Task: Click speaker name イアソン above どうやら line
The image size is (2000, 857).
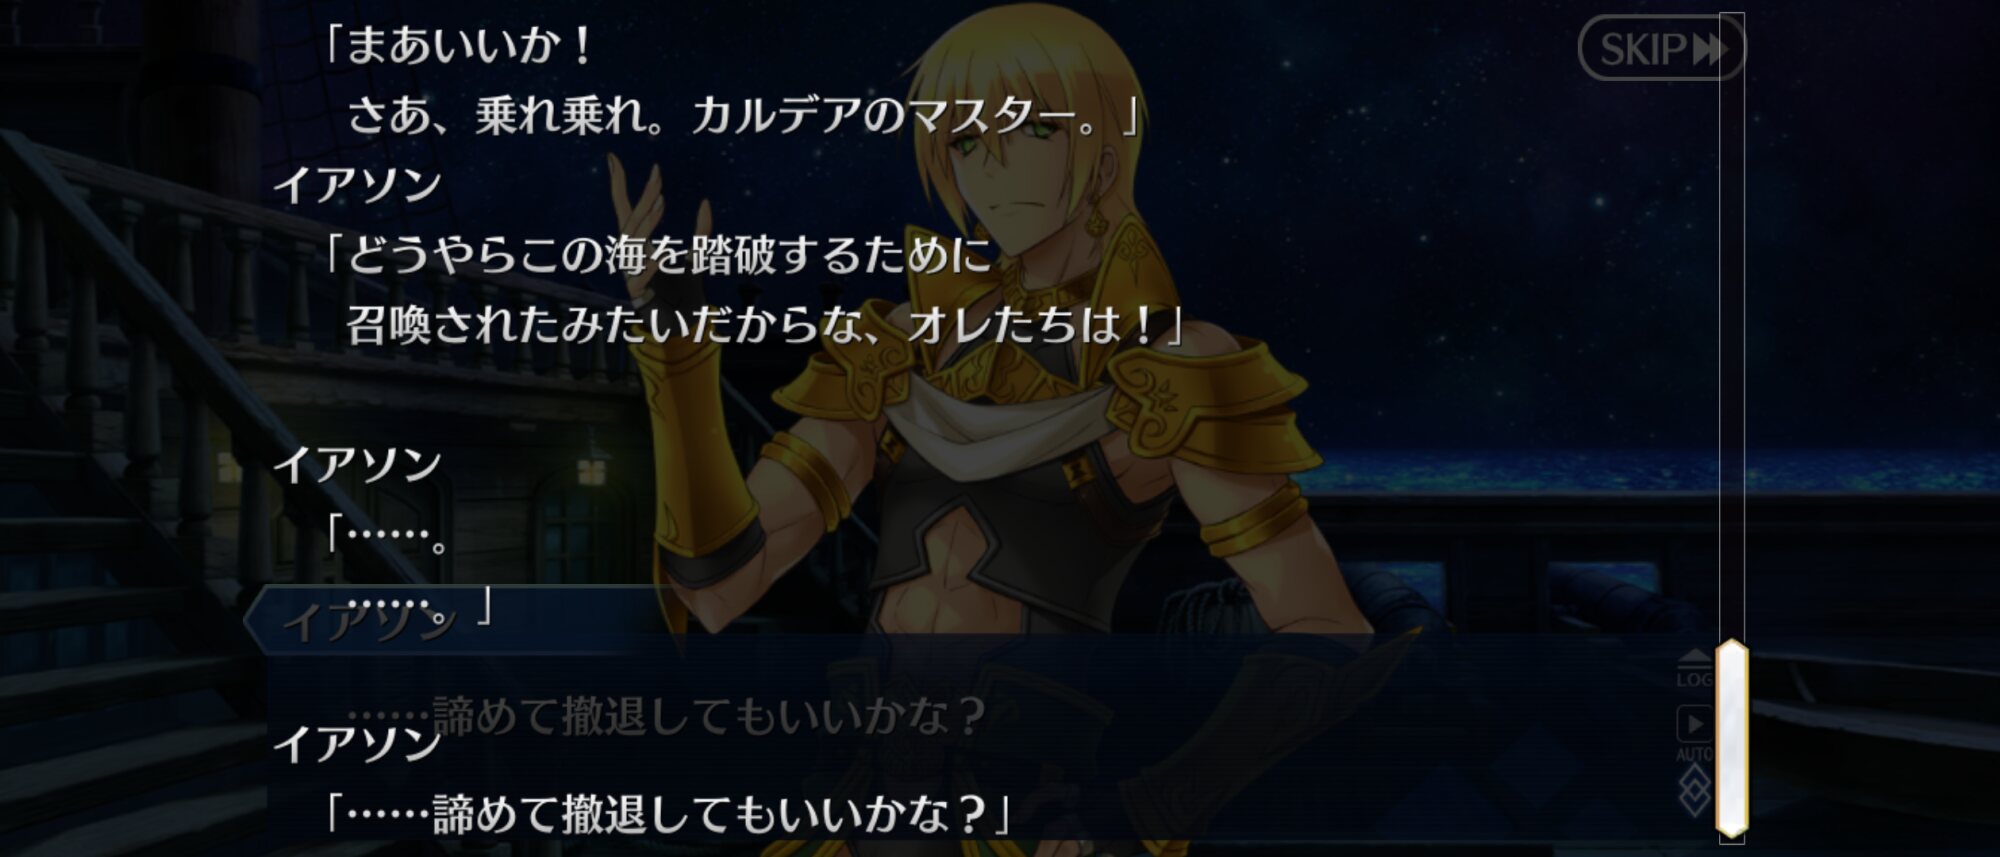Action: [x=357, y=185]
